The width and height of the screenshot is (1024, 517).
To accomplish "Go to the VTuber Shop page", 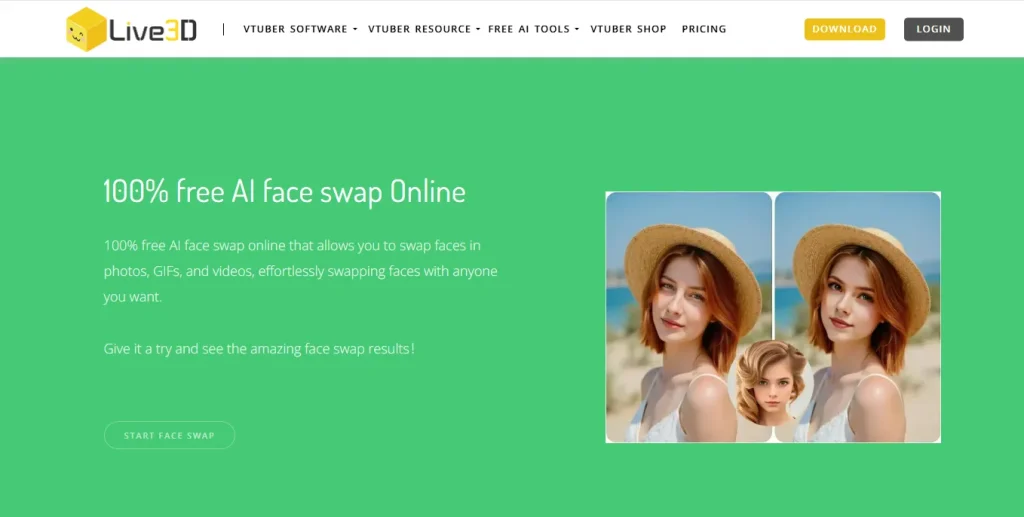I will tap(628, 29).
